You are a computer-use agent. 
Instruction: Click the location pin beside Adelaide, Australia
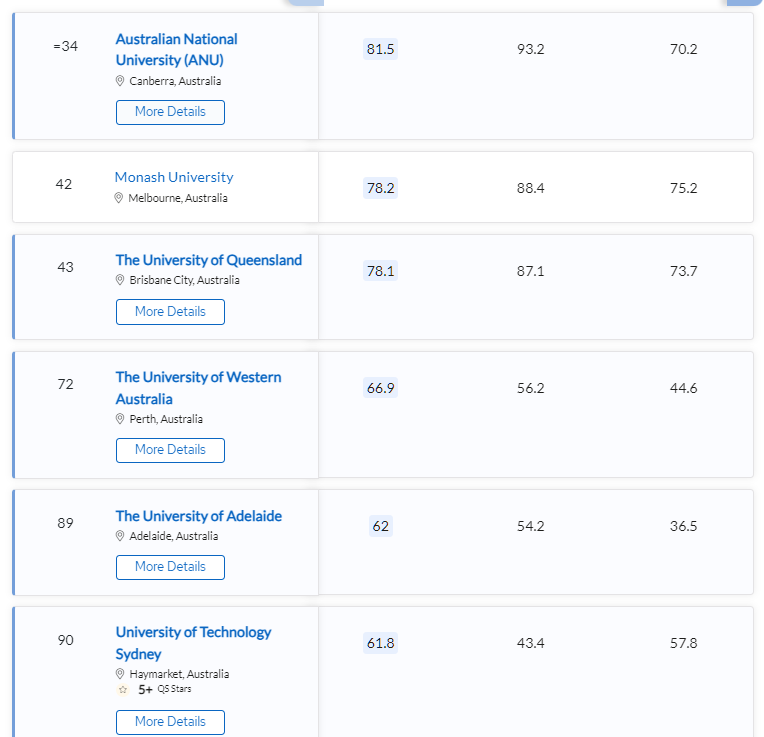[120, 536]
